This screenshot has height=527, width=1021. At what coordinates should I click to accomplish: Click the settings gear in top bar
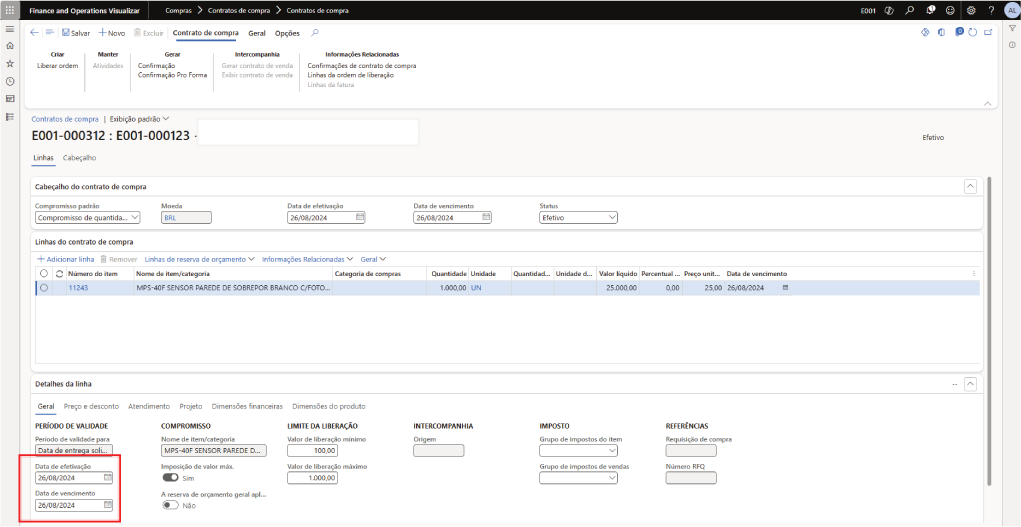coord(970,10)
